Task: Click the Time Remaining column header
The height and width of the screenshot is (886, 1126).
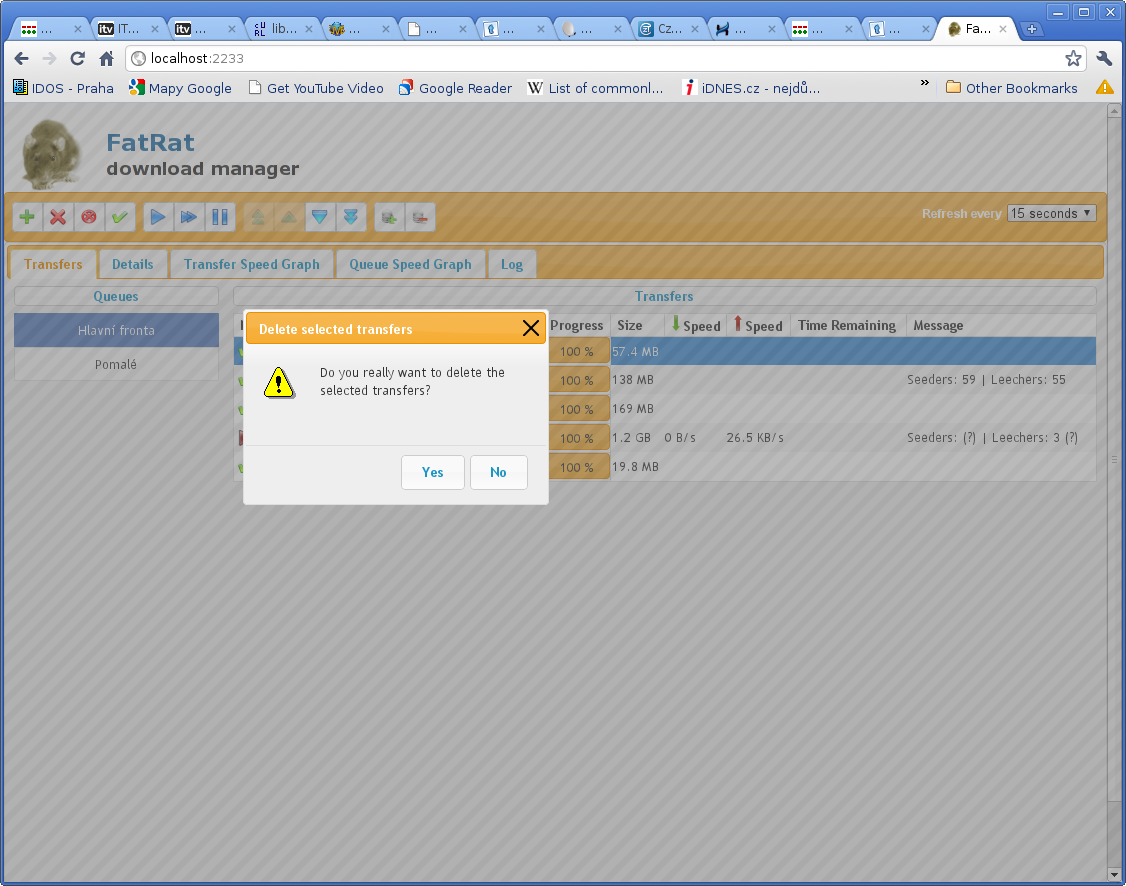Action: pyautogui.click(x=847, y=325)
